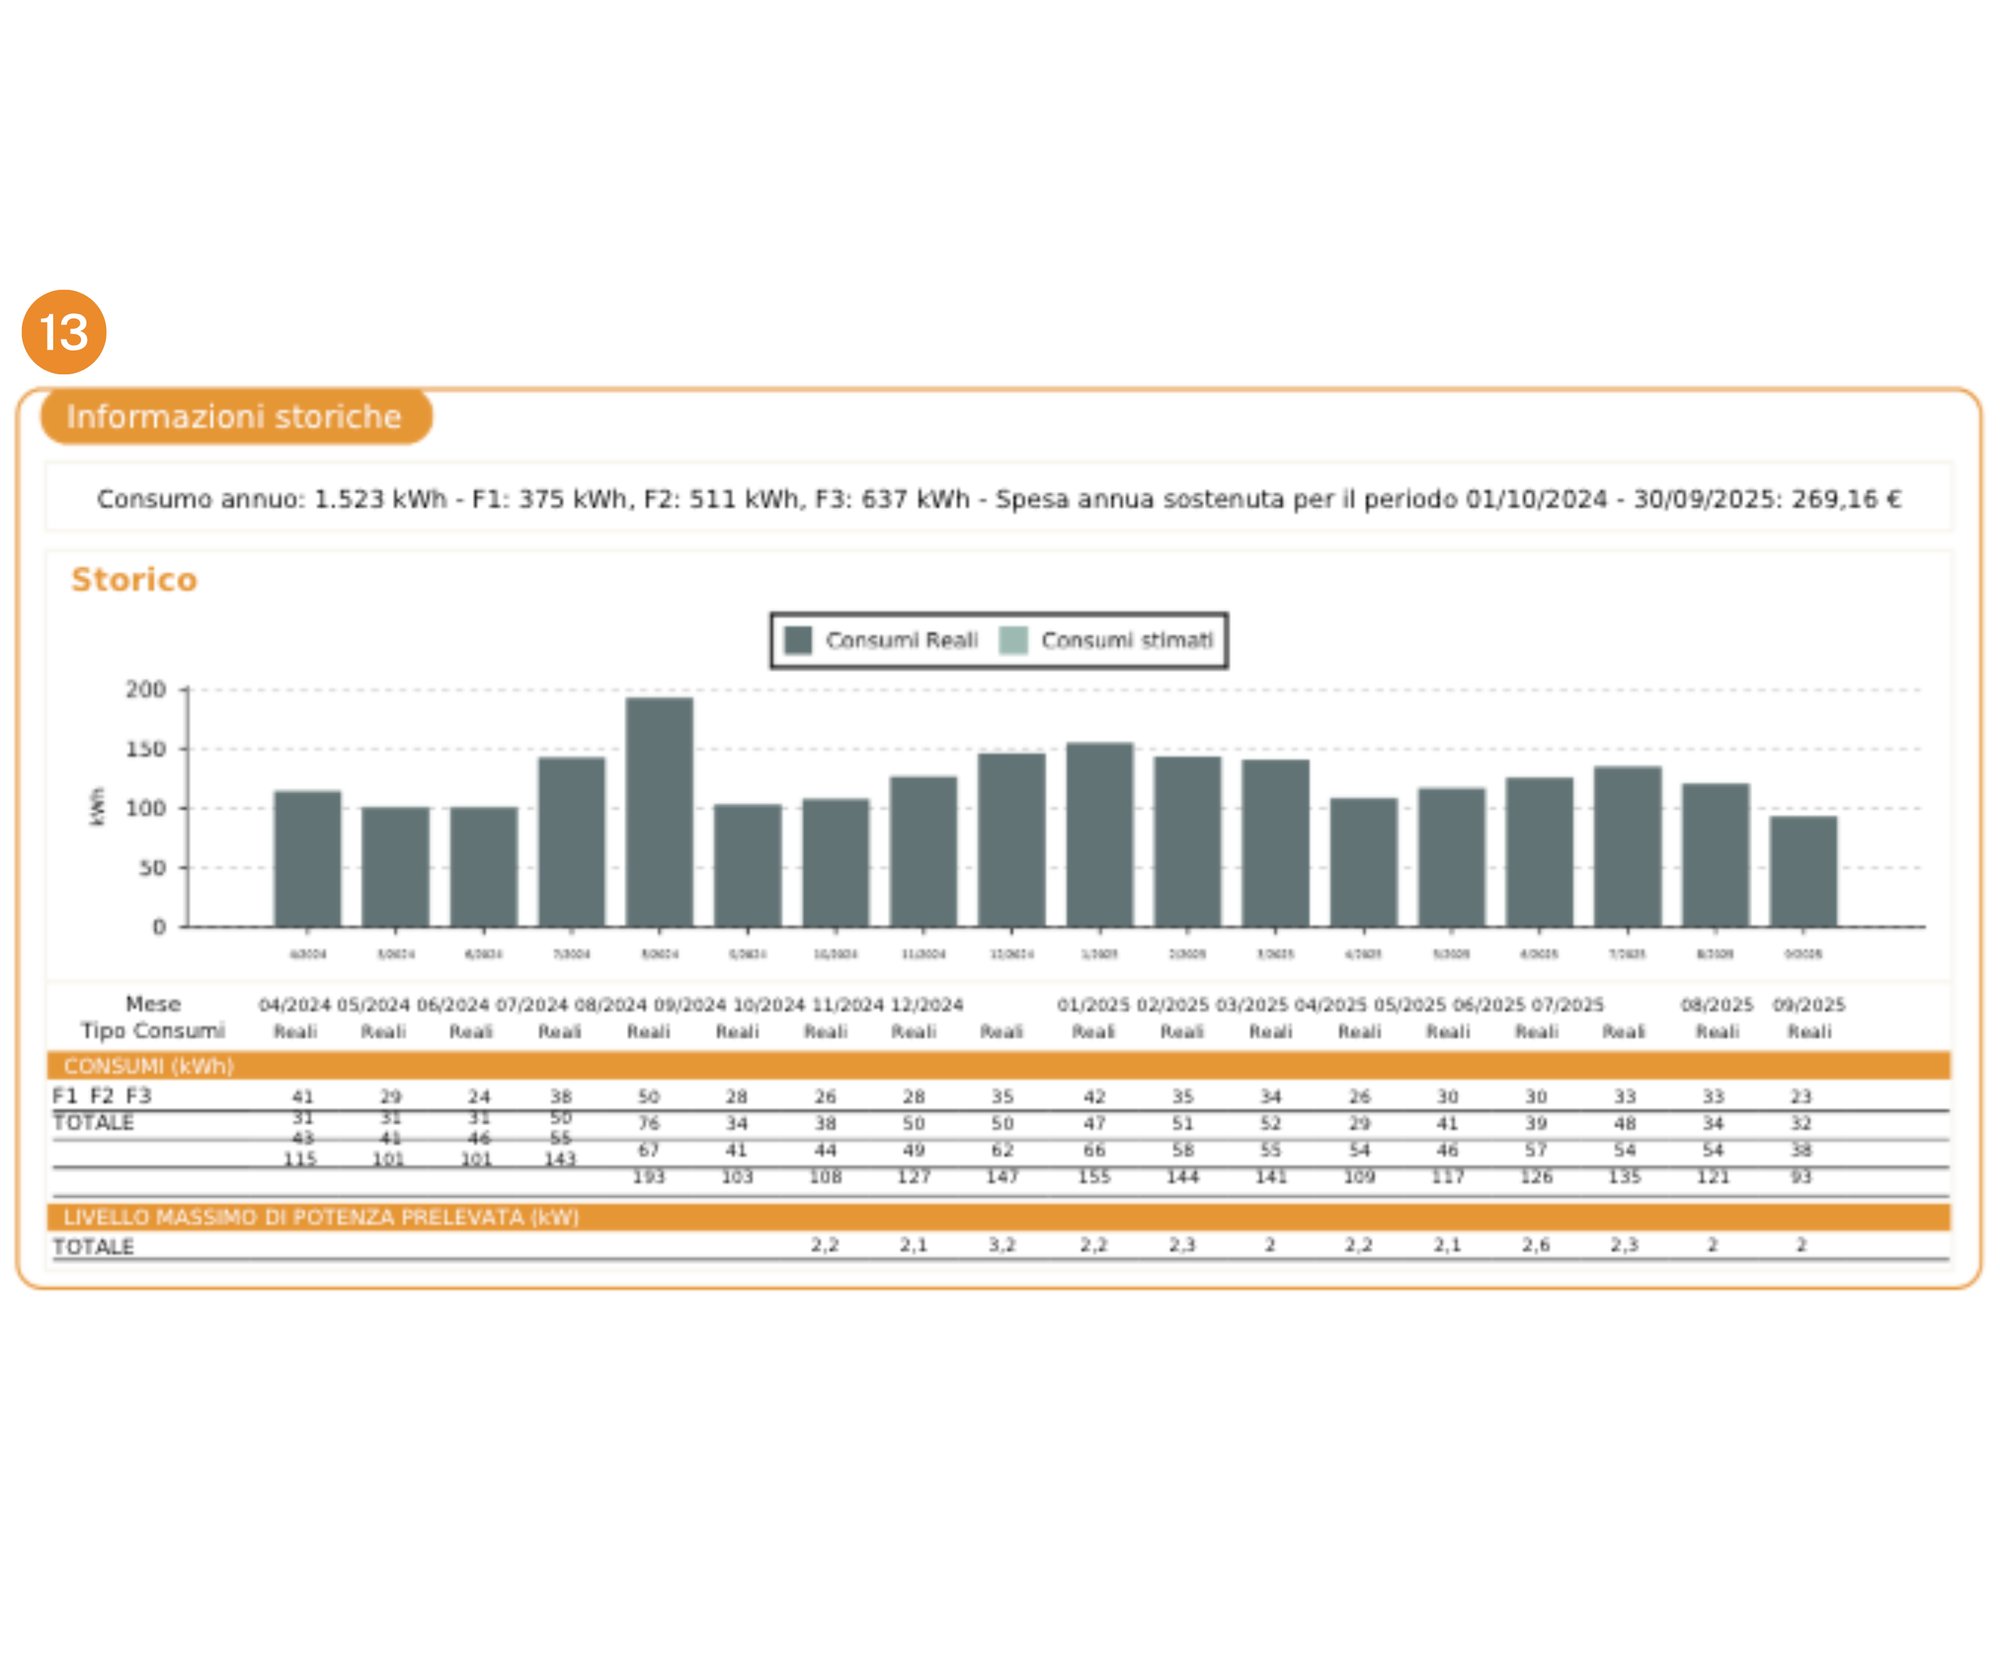Select the Informazioni storiche header tab
Viewport: 2000px width, 1676px height.
pos(233,417)
